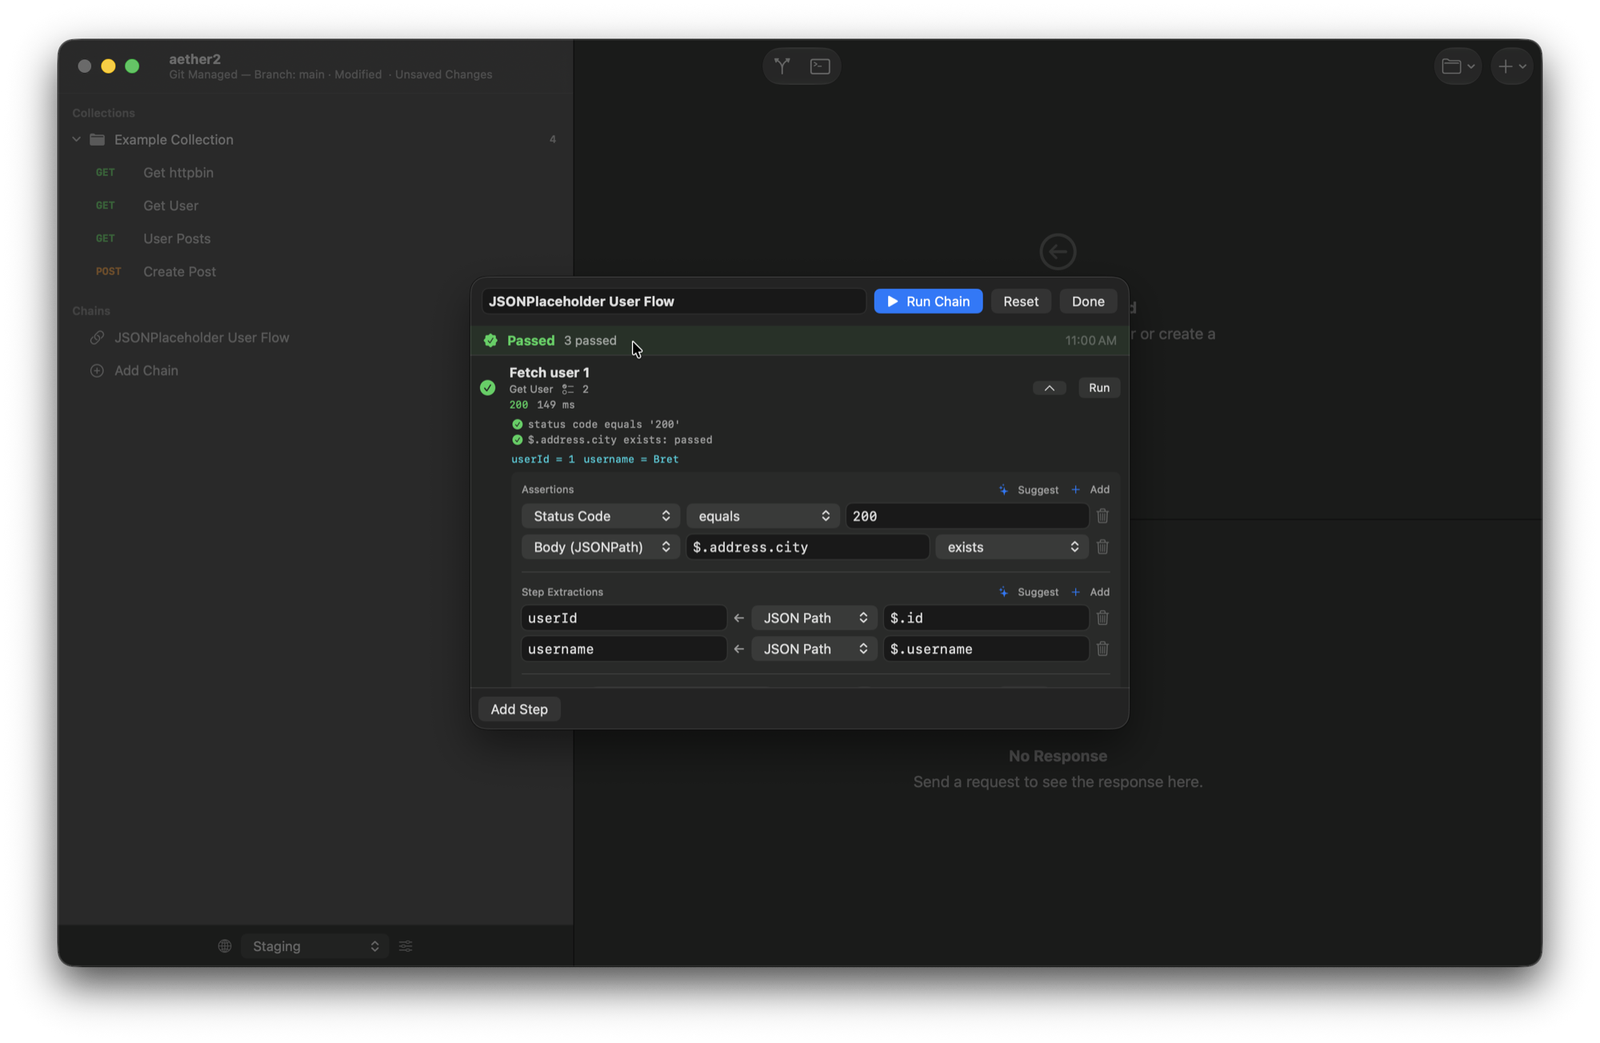Image resolution: width=1600 pixels, height=1043 pixels.
Task: Open the JSON Path dropdown for username
Action: pyautogui.click(x=814, y=649)
